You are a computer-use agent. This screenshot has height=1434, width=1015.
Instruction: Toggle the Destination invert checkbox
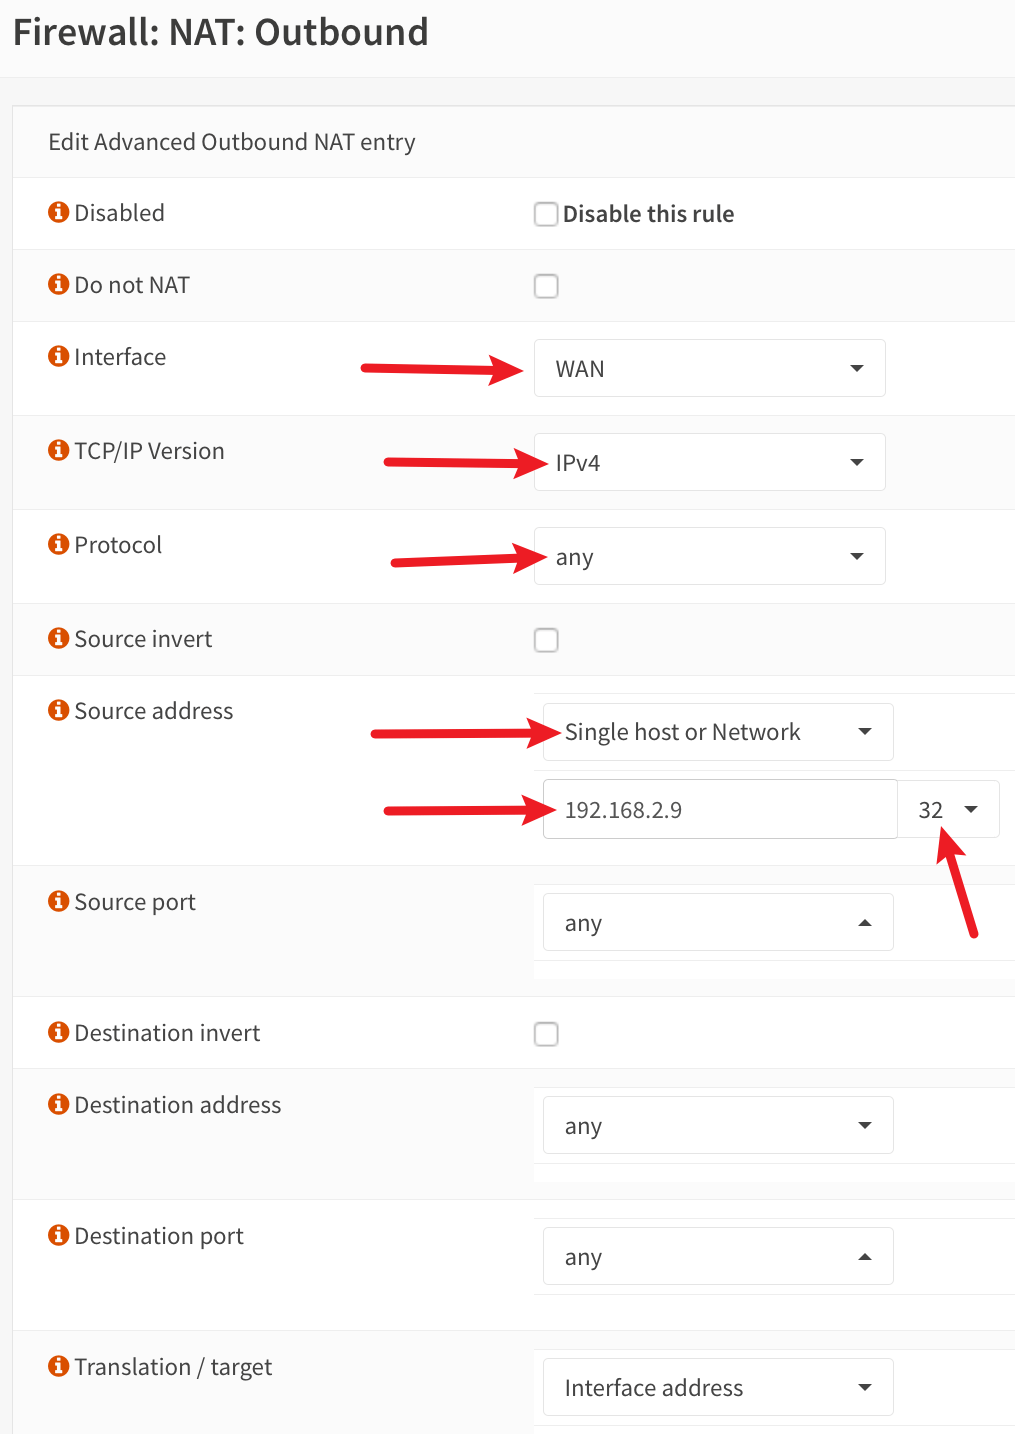[x=546, y=1034]
